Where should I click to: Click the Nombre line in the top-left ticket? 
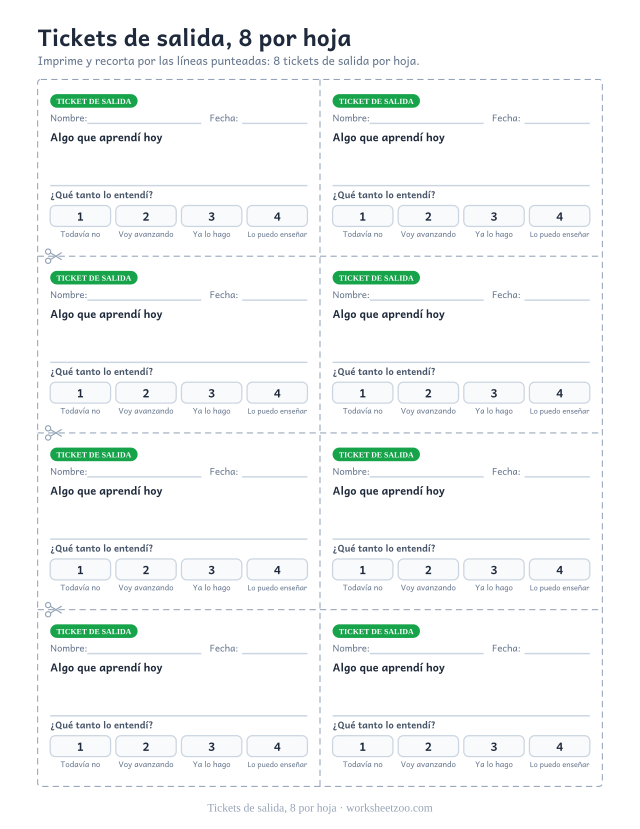(x=144, y=119)
